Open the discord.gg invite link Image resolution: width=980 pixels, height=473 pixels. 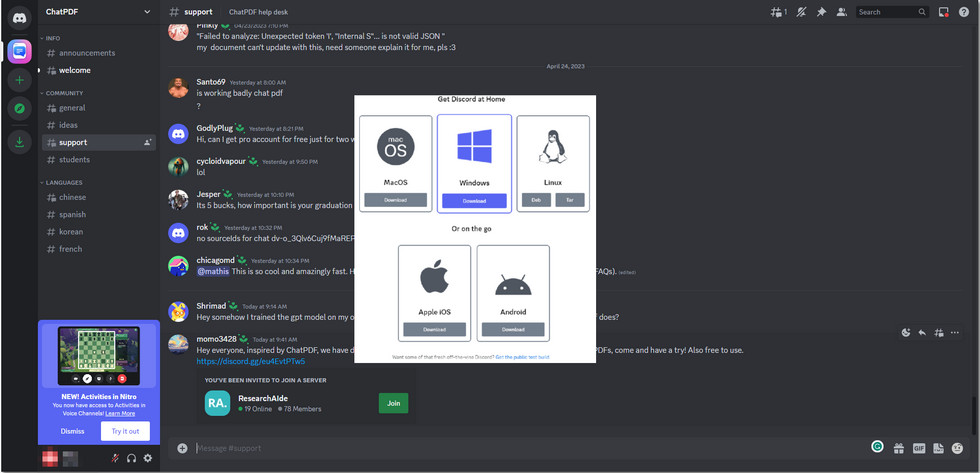(251, 361)
